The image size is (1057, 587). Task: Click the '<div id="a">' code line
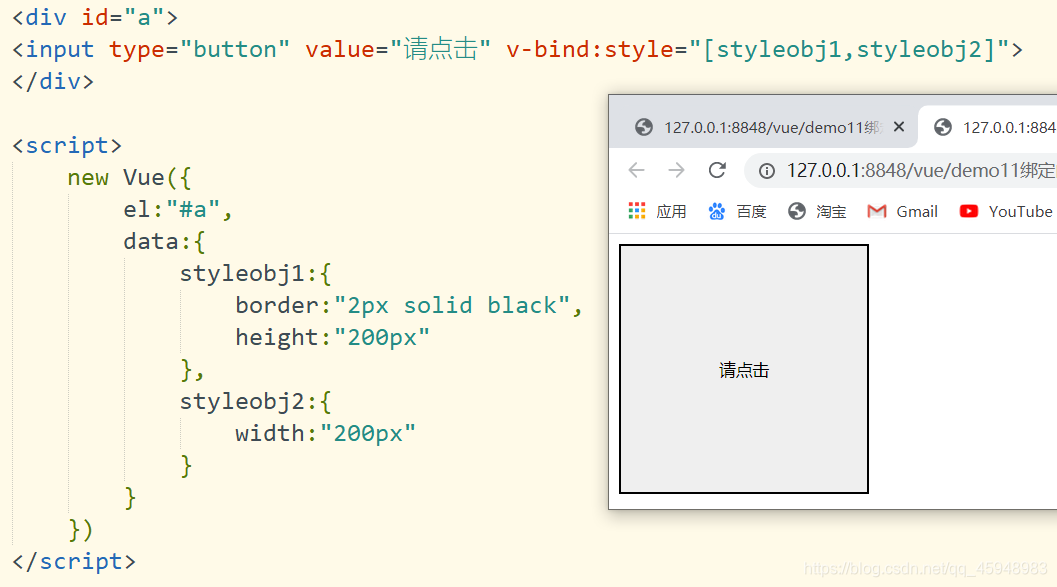[x=95, y=18]
